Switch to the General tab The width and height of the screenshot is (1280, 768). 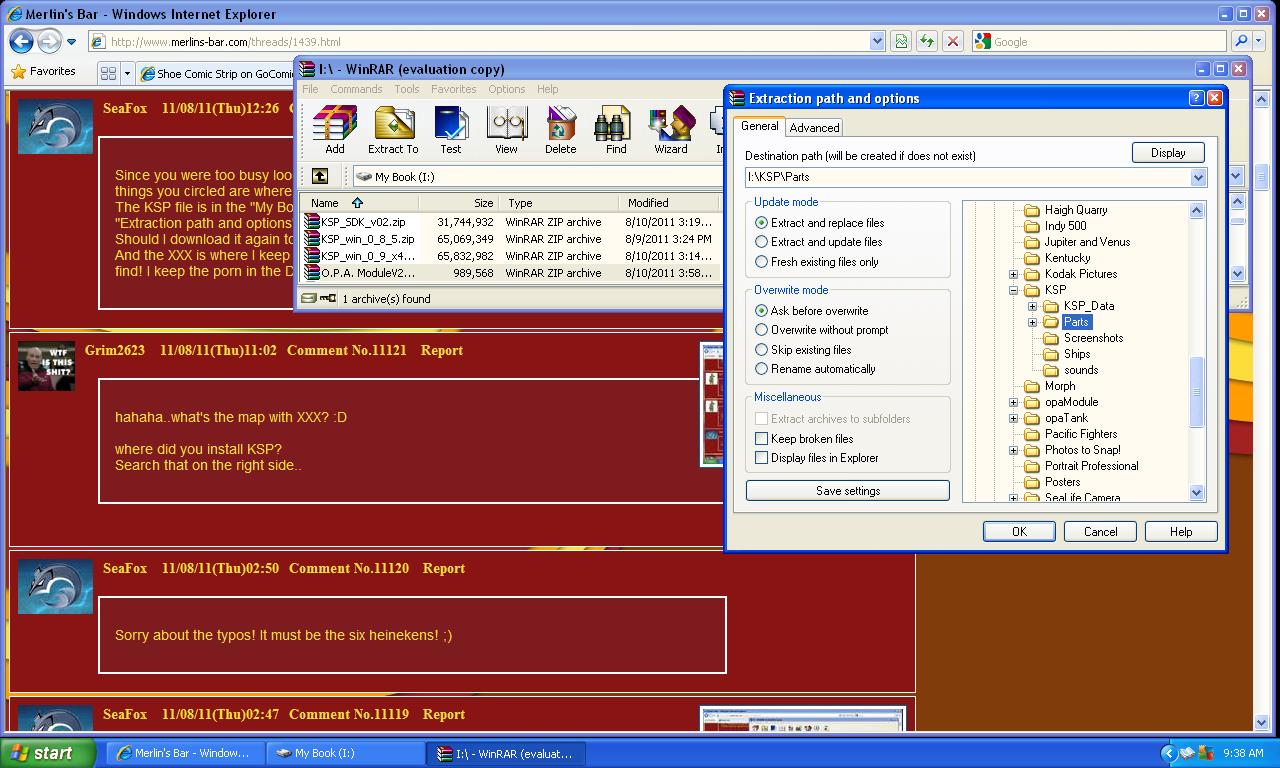pos(759,126)
